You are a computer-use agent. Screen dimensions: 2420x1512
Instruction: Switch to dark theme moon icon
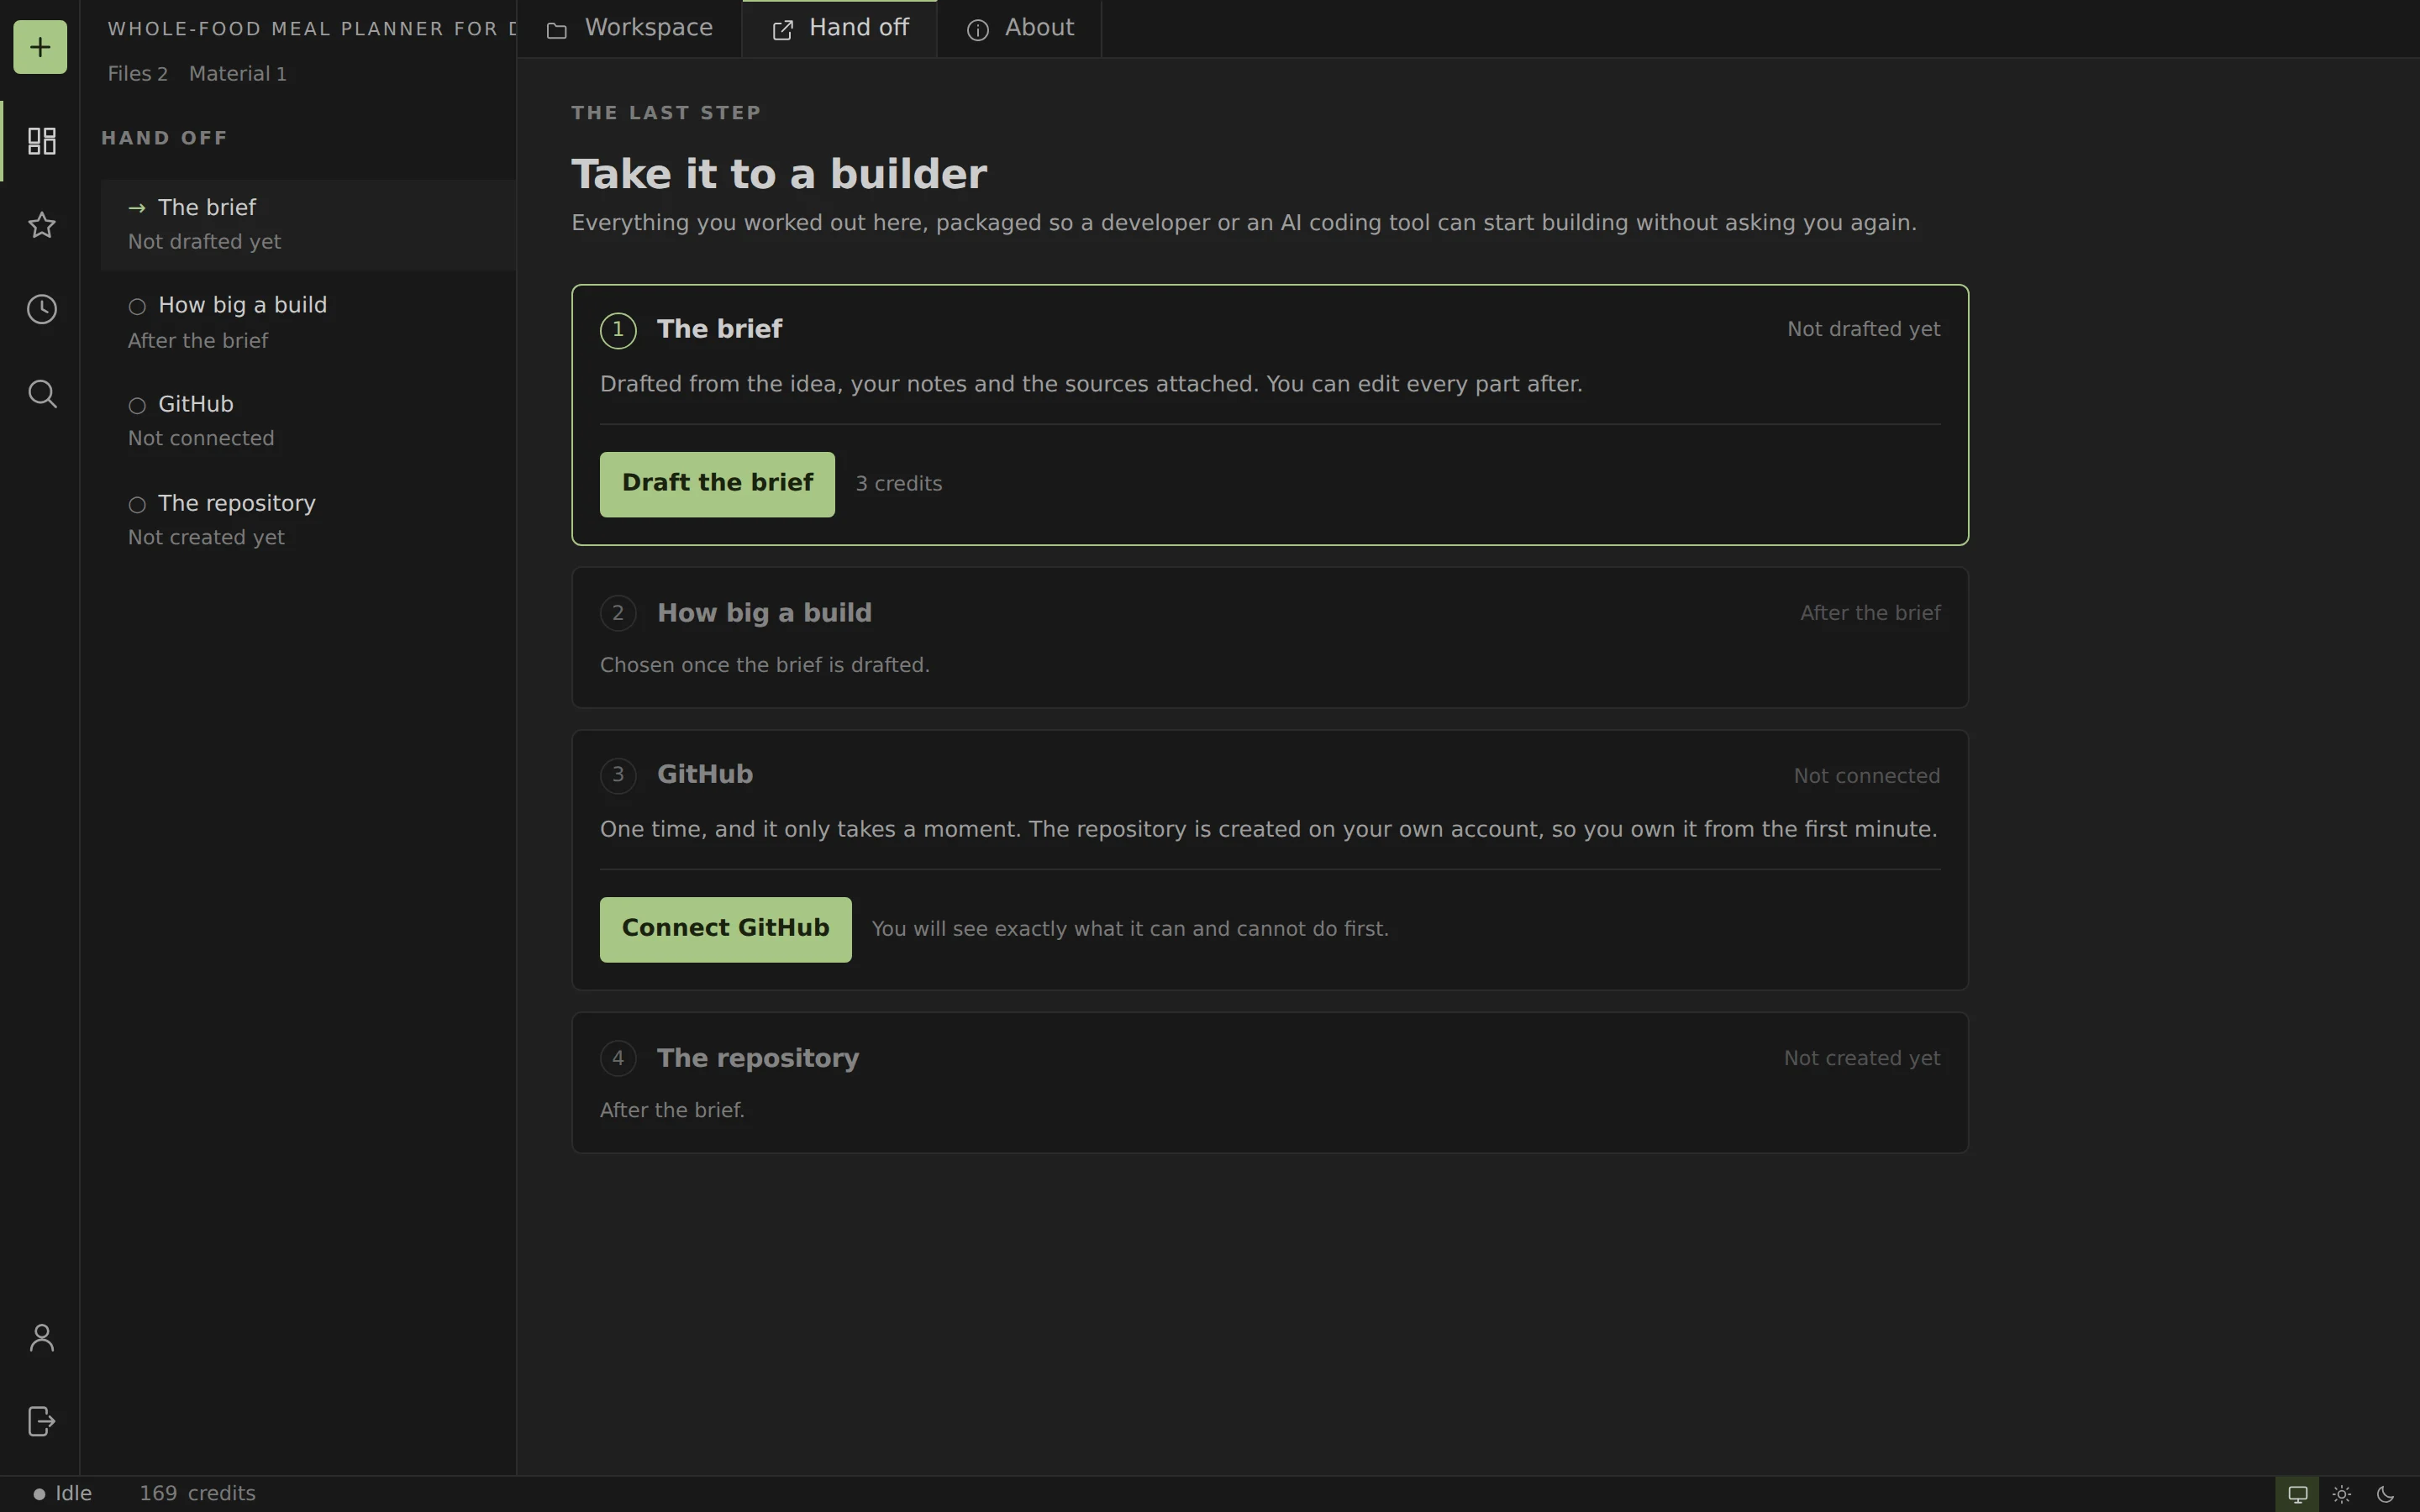pos(2386,1494)
